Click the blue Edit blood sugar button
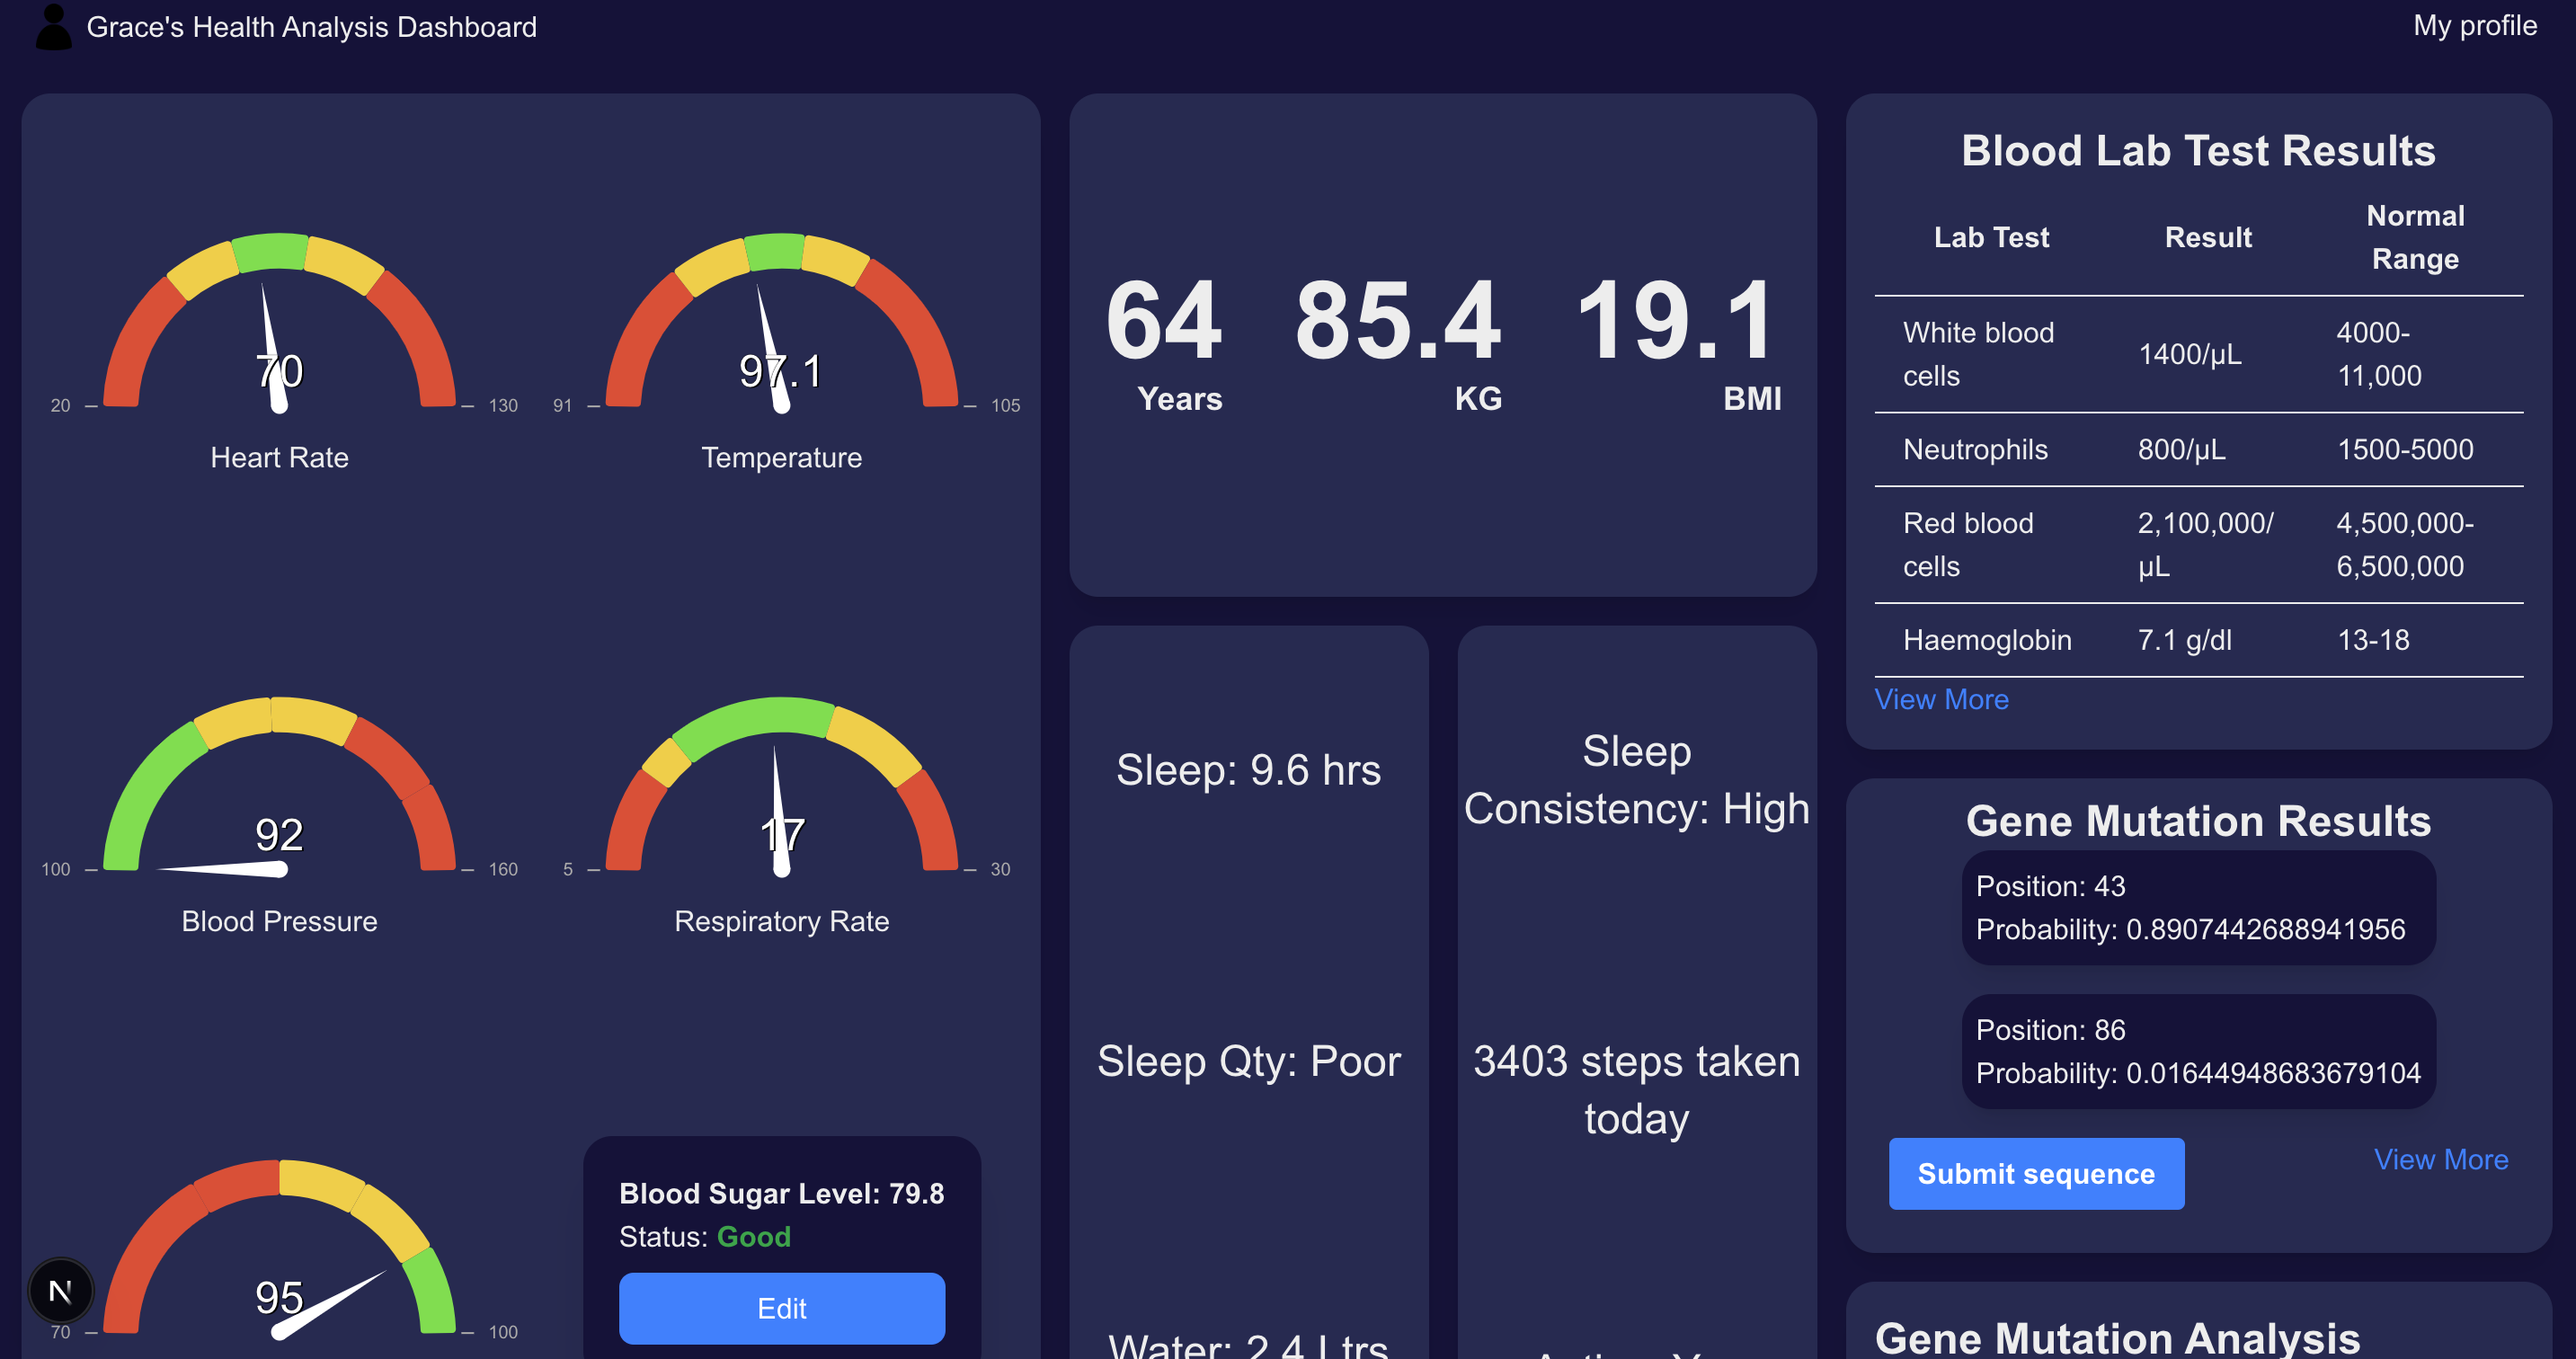This screenshot has height=1359, width=2576. coord(781,1308)
